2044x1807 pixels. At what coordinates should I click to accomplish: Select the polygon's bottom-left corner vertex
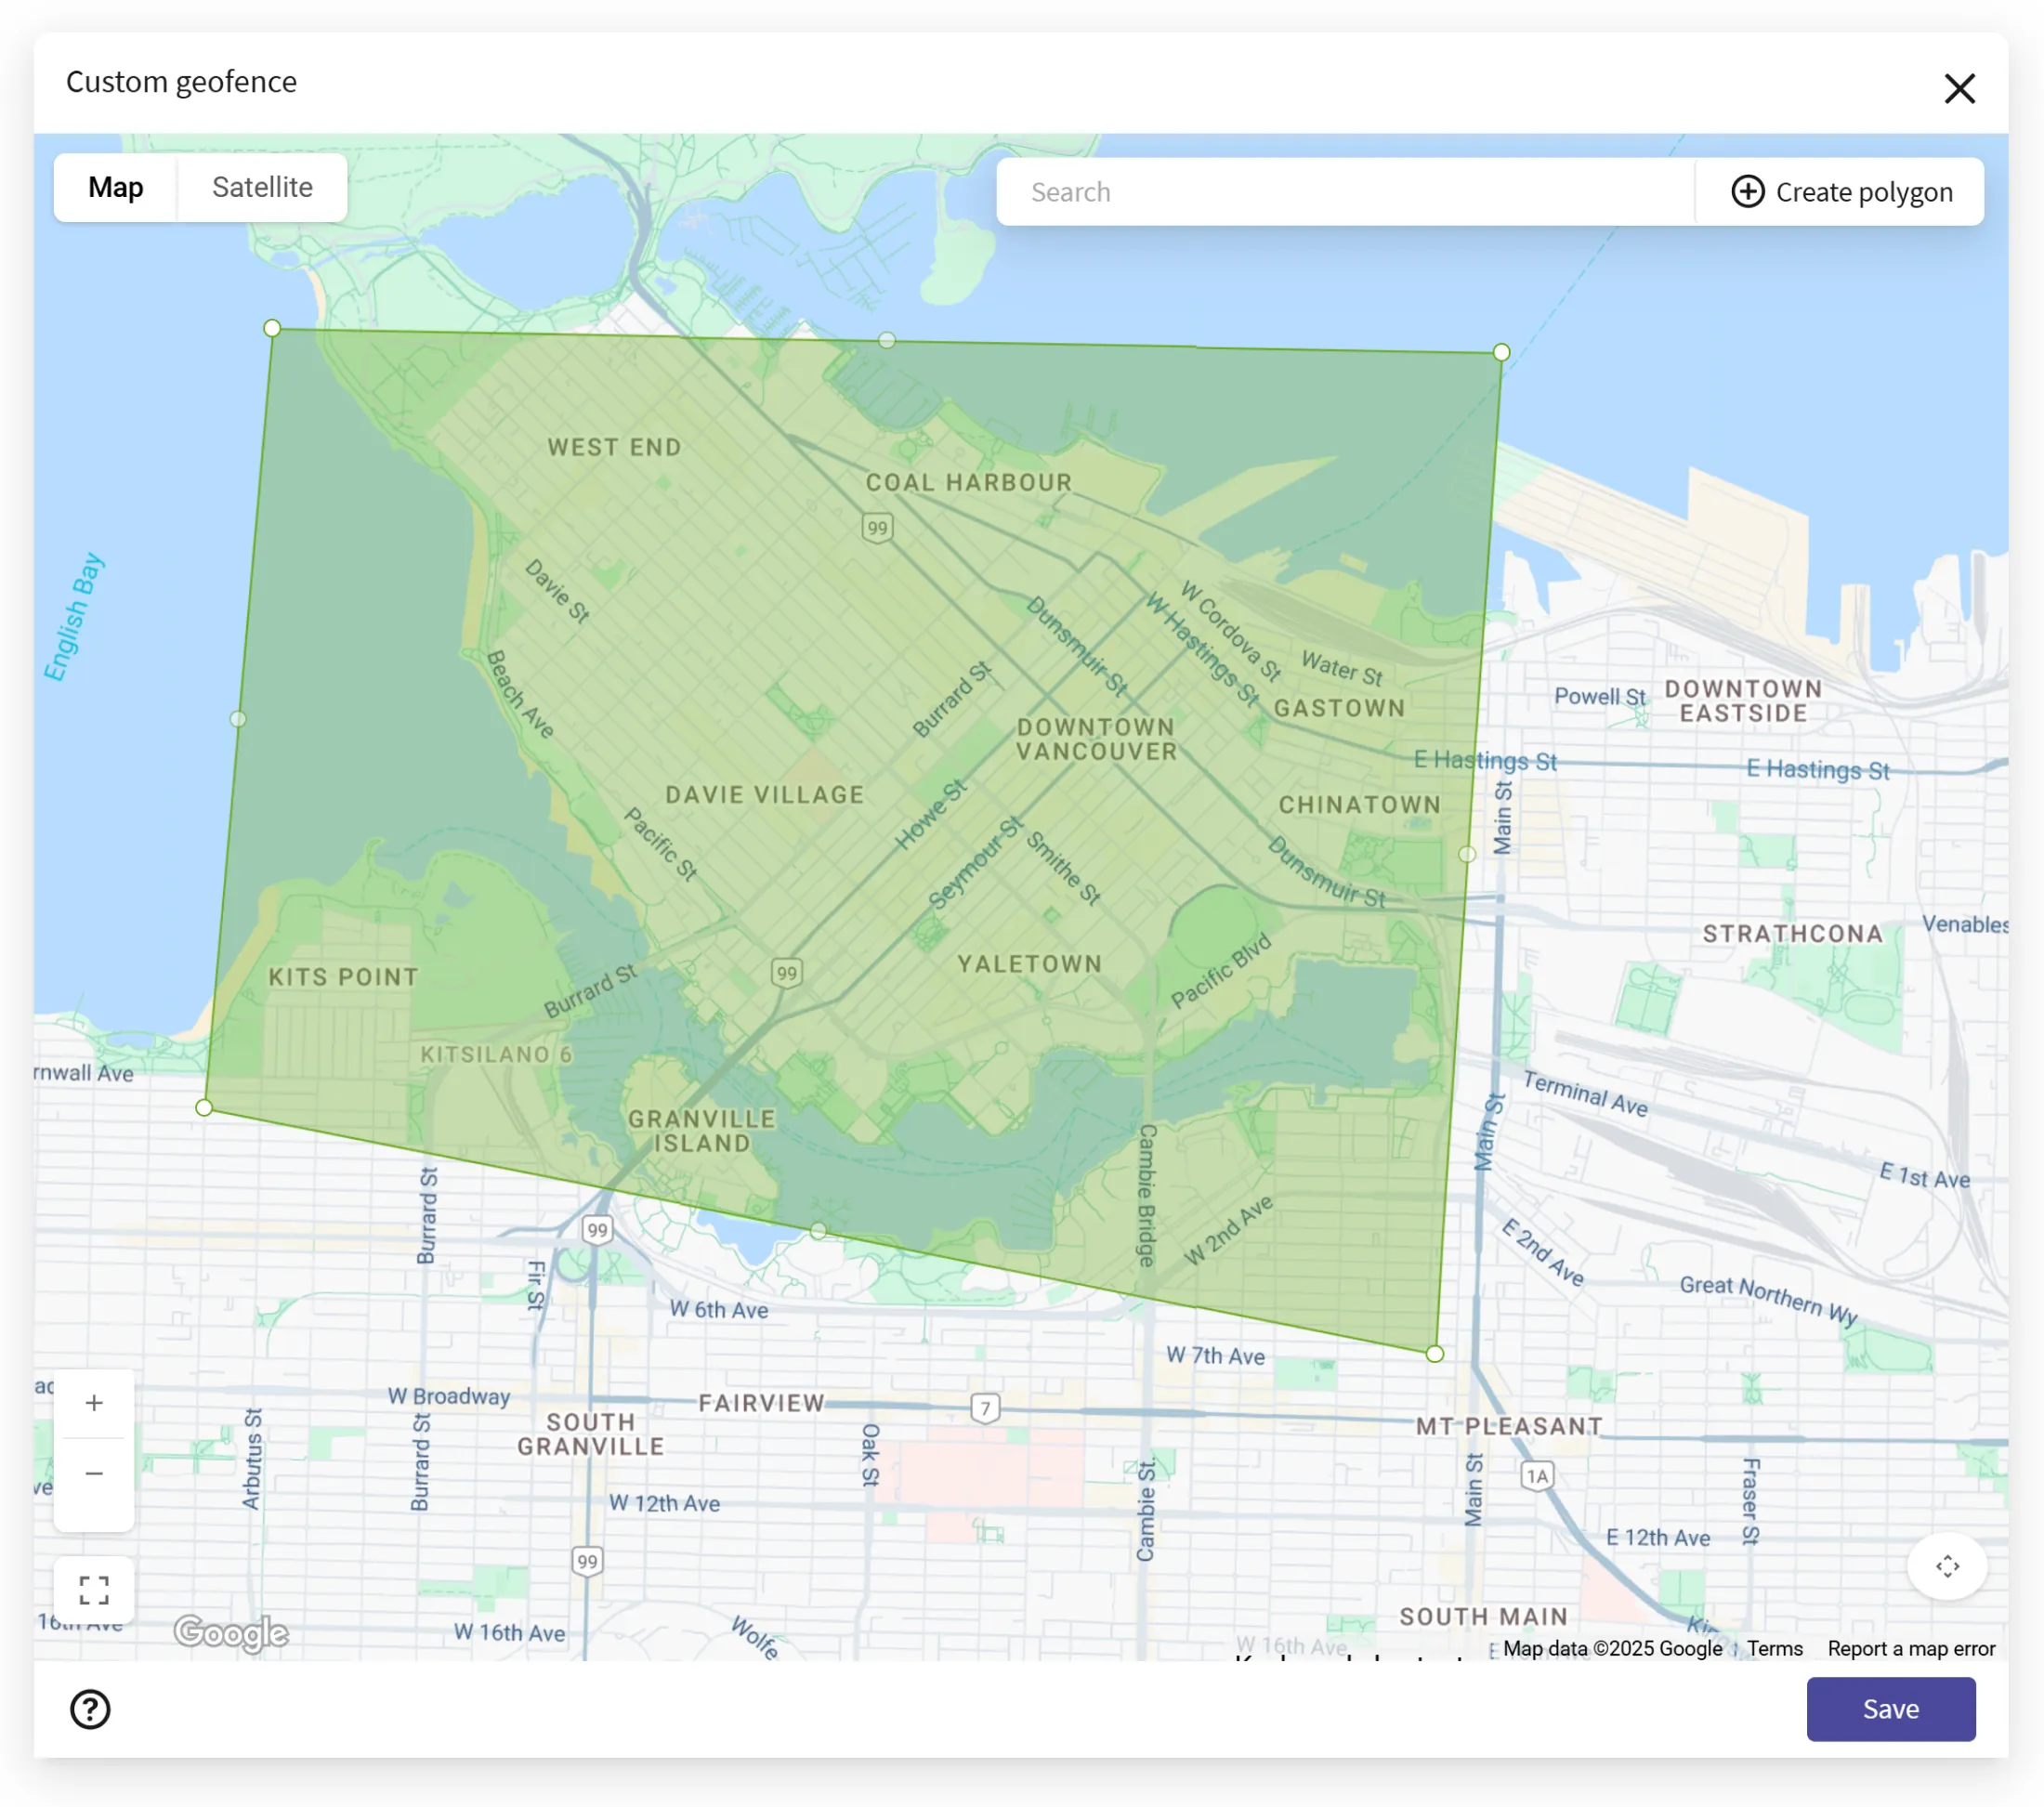[x=204, y=1107]
